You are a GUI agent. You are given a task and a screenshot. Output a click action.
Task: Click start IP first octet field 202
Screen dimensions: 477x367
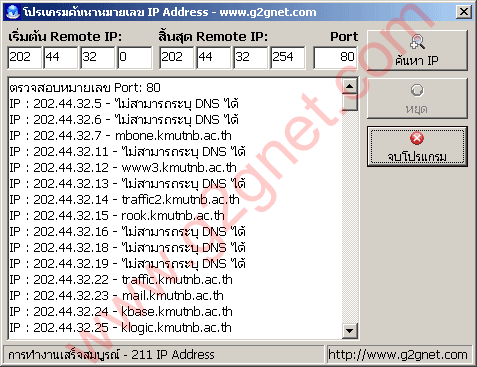point(25,57)
